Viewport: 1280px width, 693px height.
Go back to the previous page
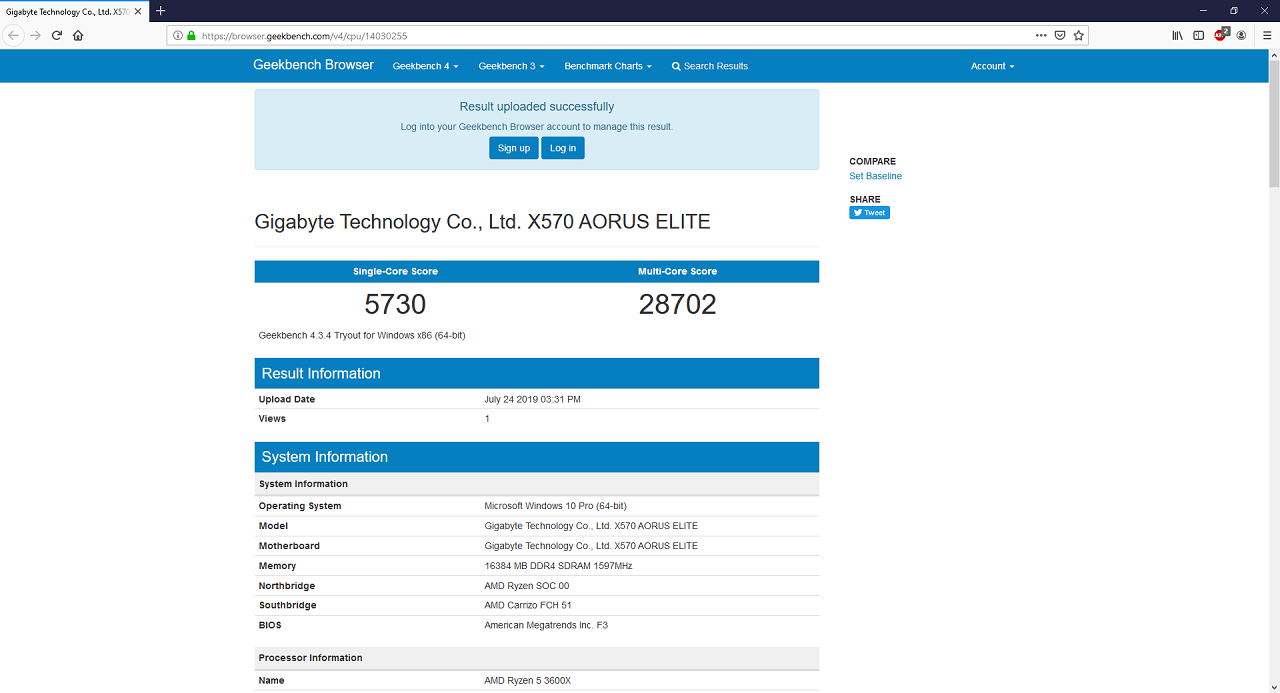point(13,35)
